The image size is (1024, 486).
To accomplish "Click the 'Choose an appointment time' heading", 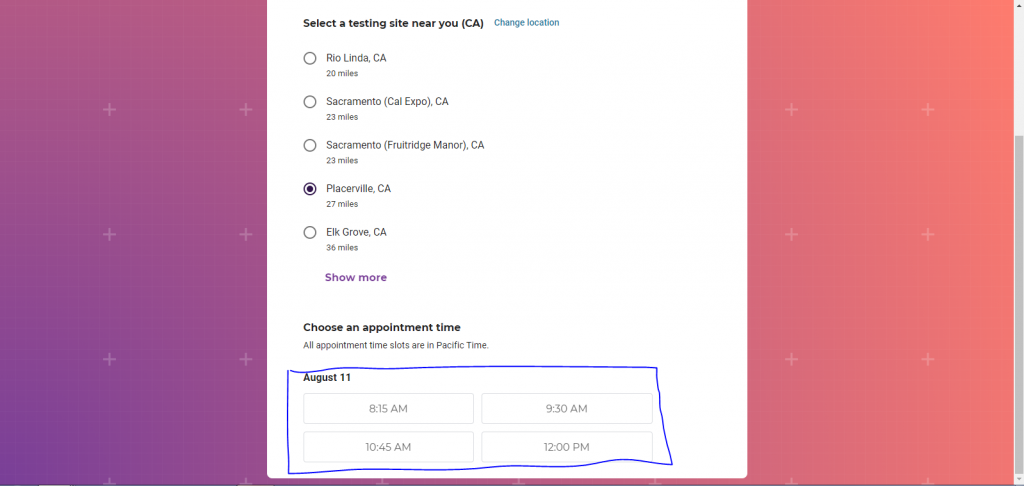I will point(382,327).
